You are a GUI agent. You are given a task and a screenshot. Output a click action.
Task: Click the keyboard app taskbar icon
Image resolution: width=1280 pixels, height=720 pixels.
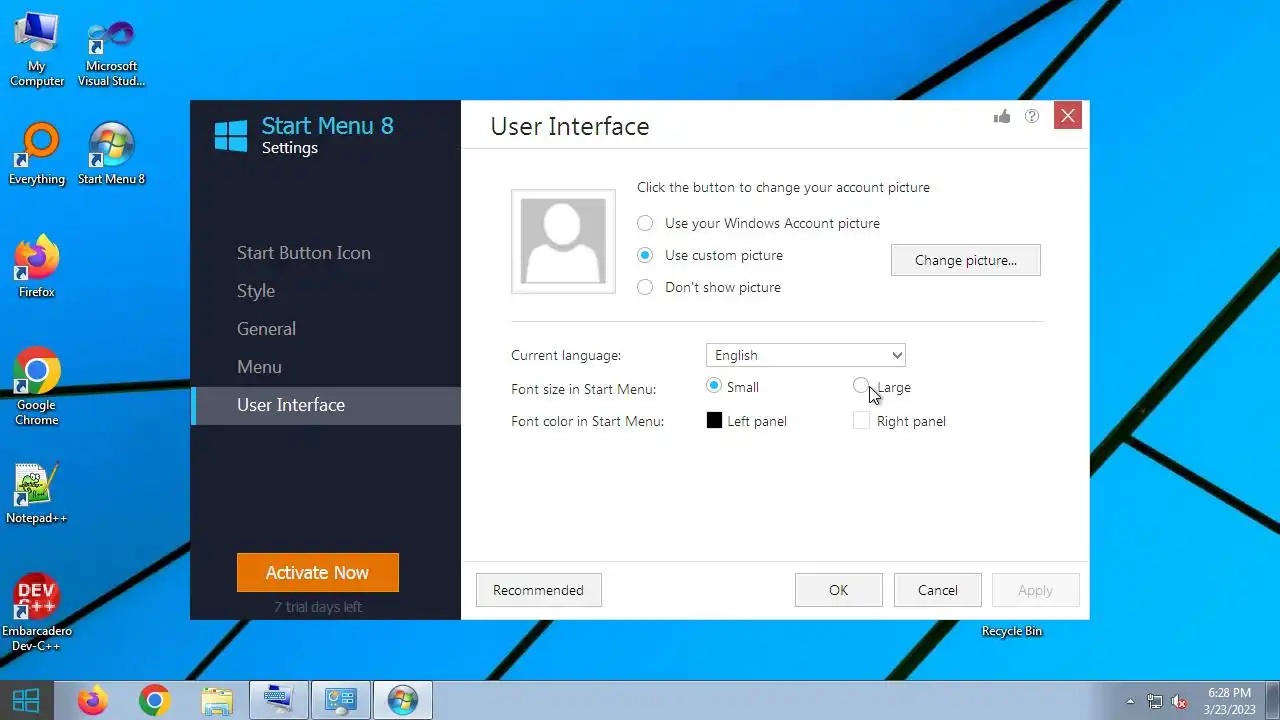click(x=278, y=700)
